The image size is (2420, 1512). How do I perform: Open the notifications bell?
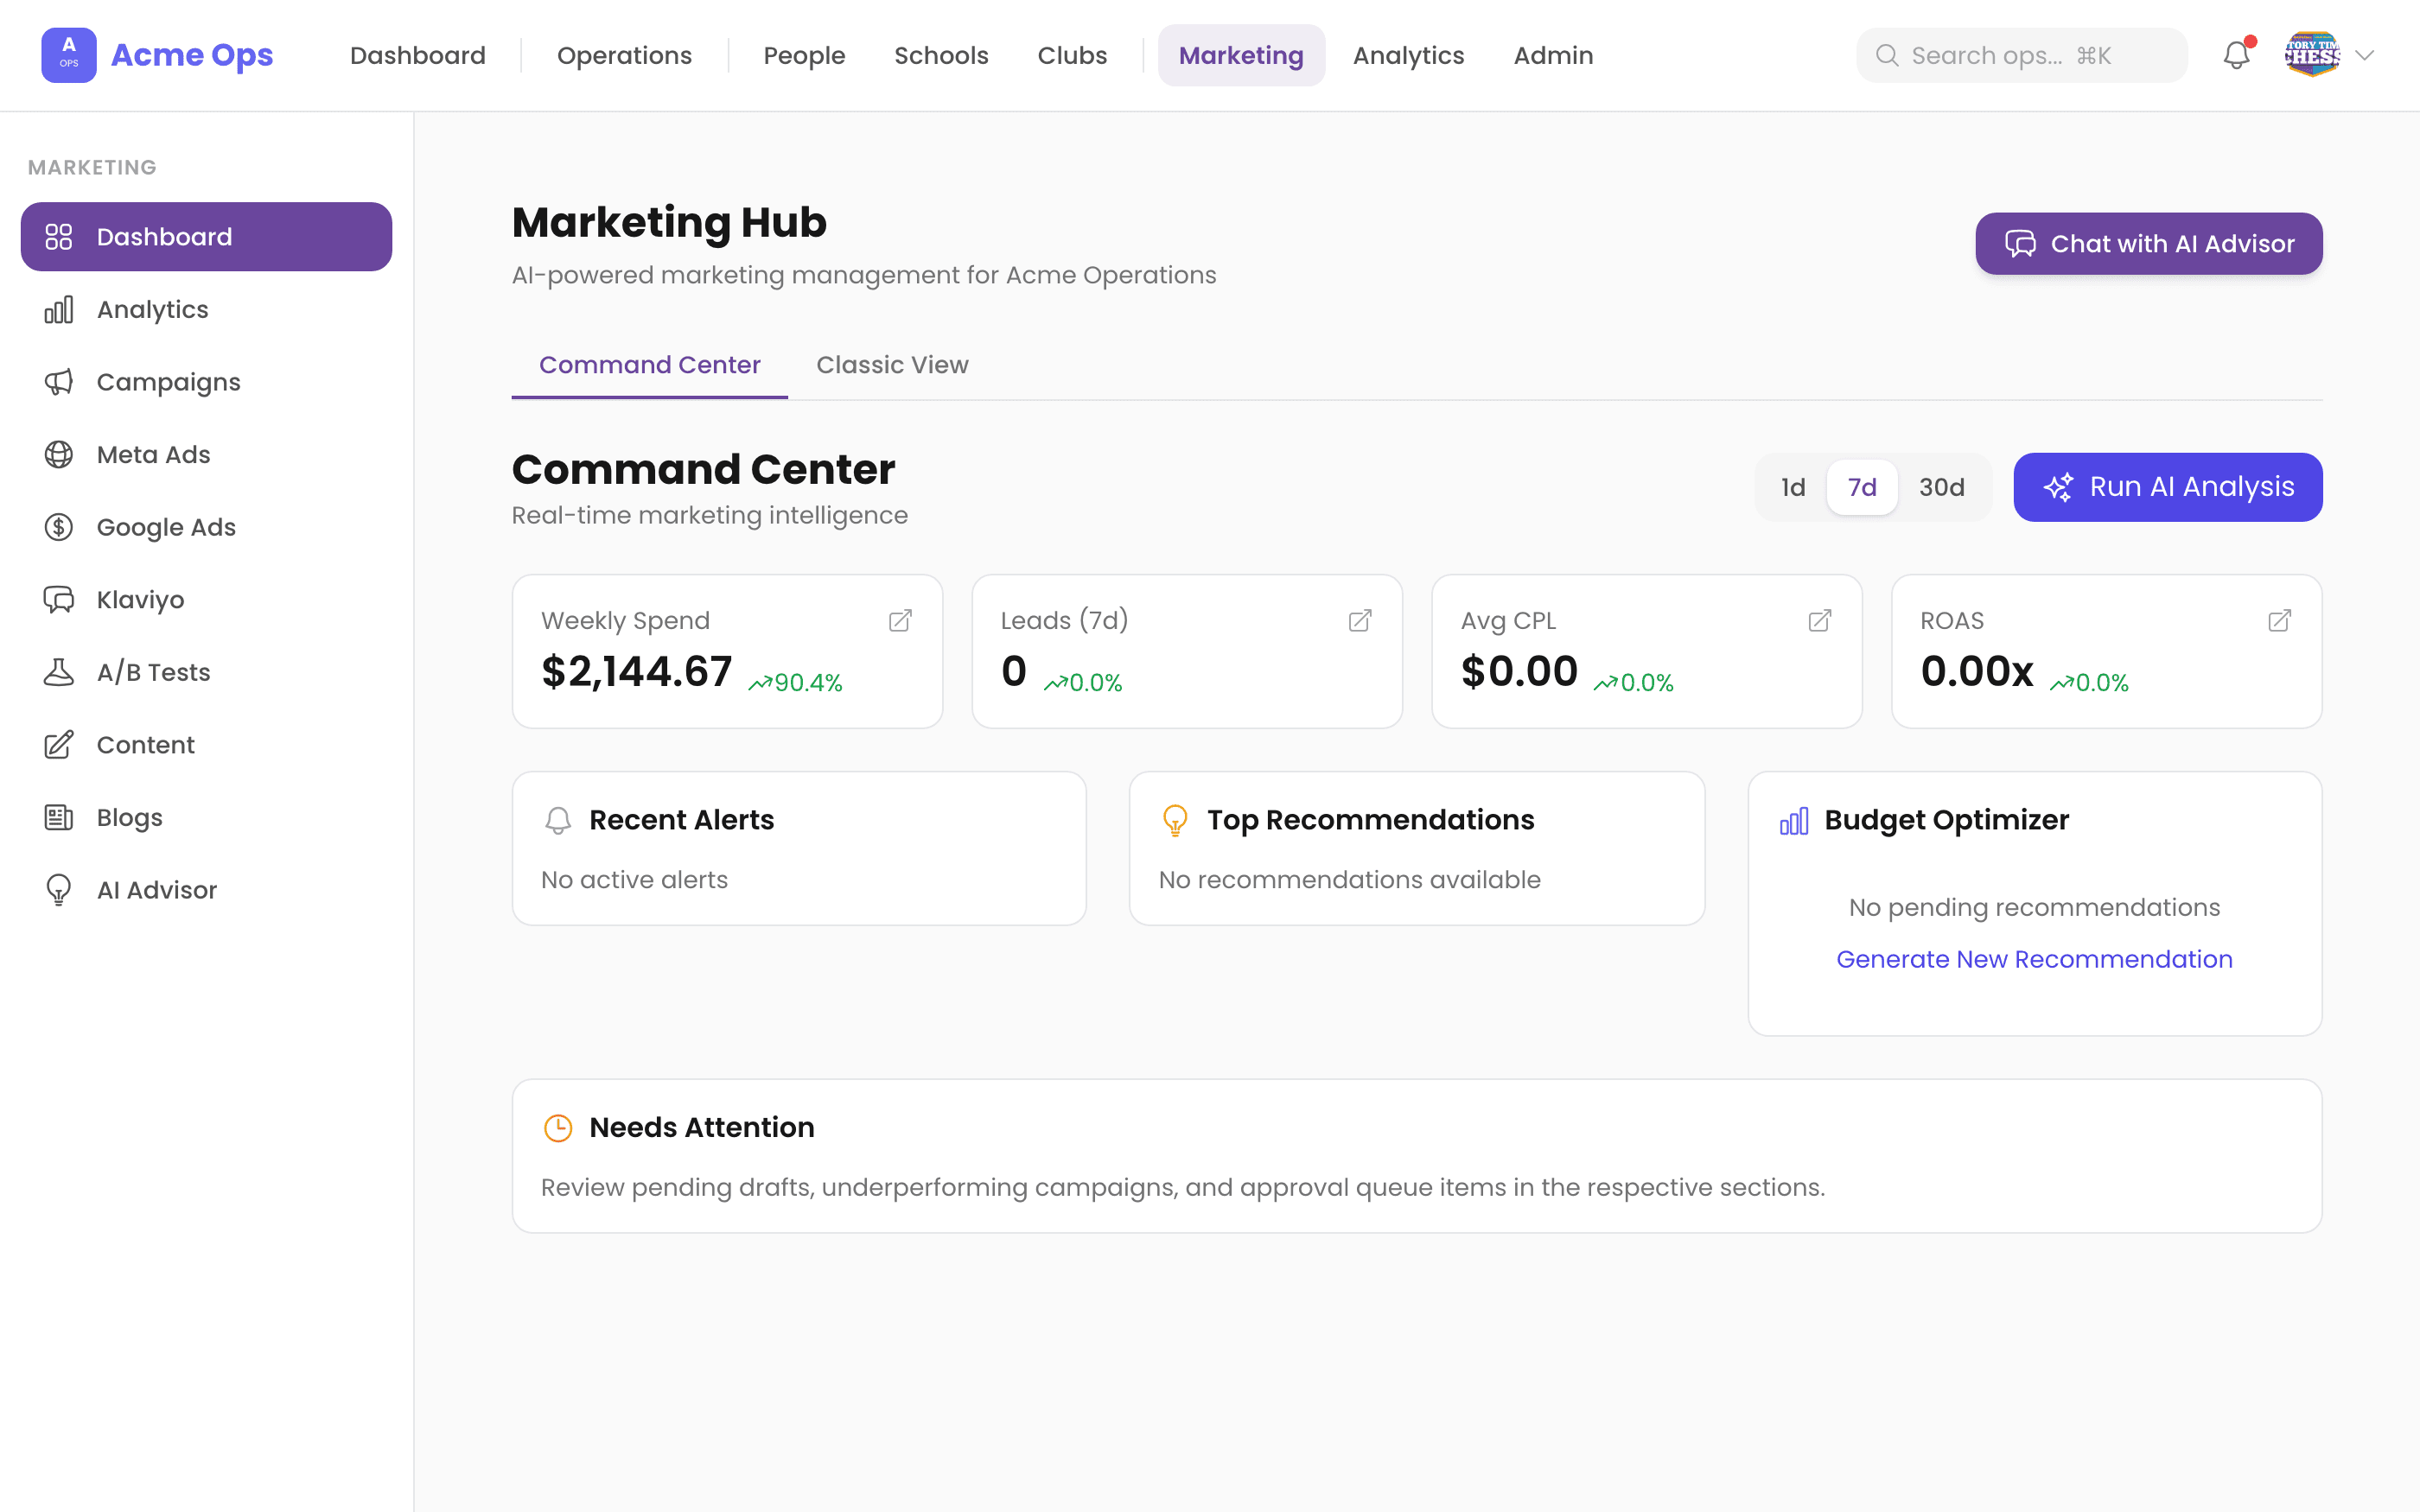pos(2236,55)
